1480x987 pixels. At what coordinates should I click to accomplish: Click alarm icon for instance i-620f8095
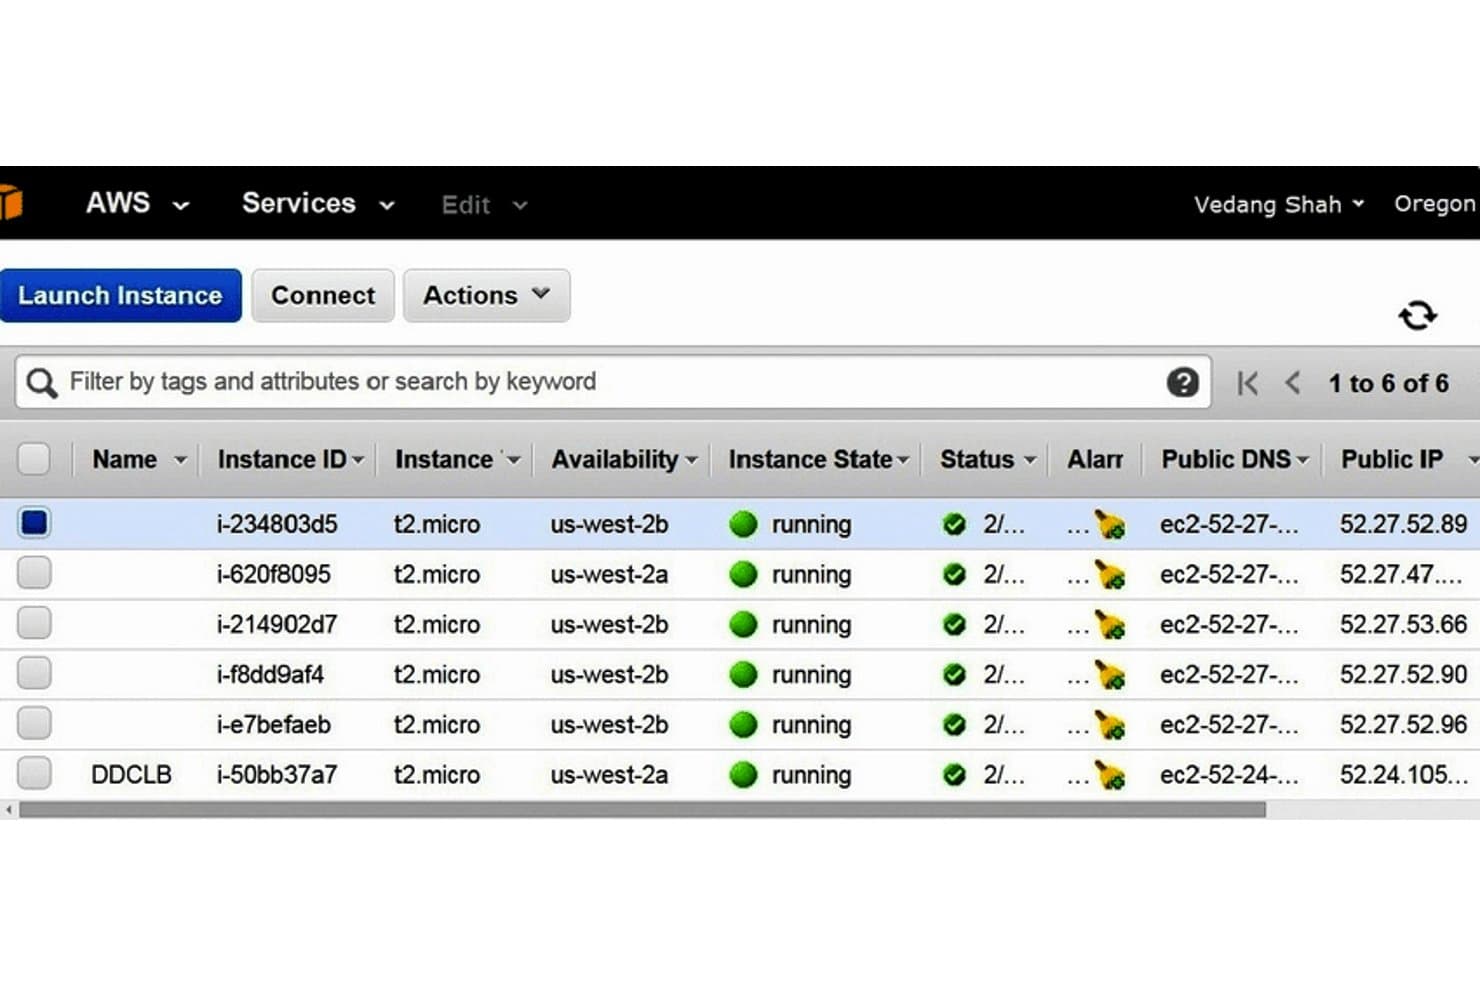pyautogui.click(x=1109, y=574)
